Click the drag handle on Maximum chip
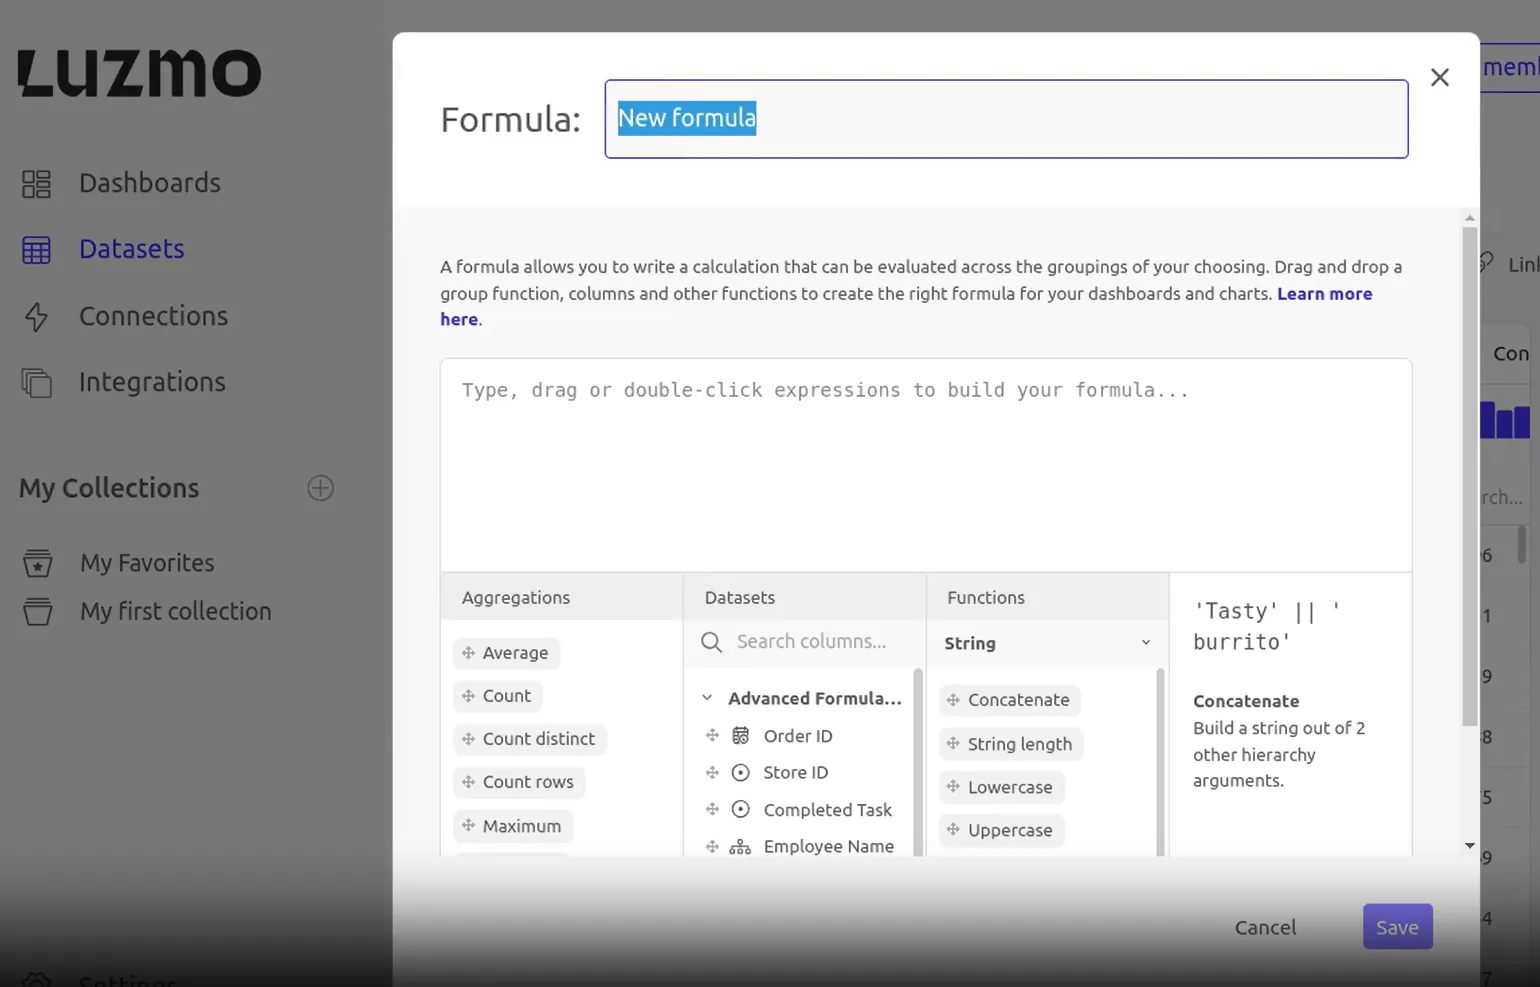1540x987 pixels. 468,826
